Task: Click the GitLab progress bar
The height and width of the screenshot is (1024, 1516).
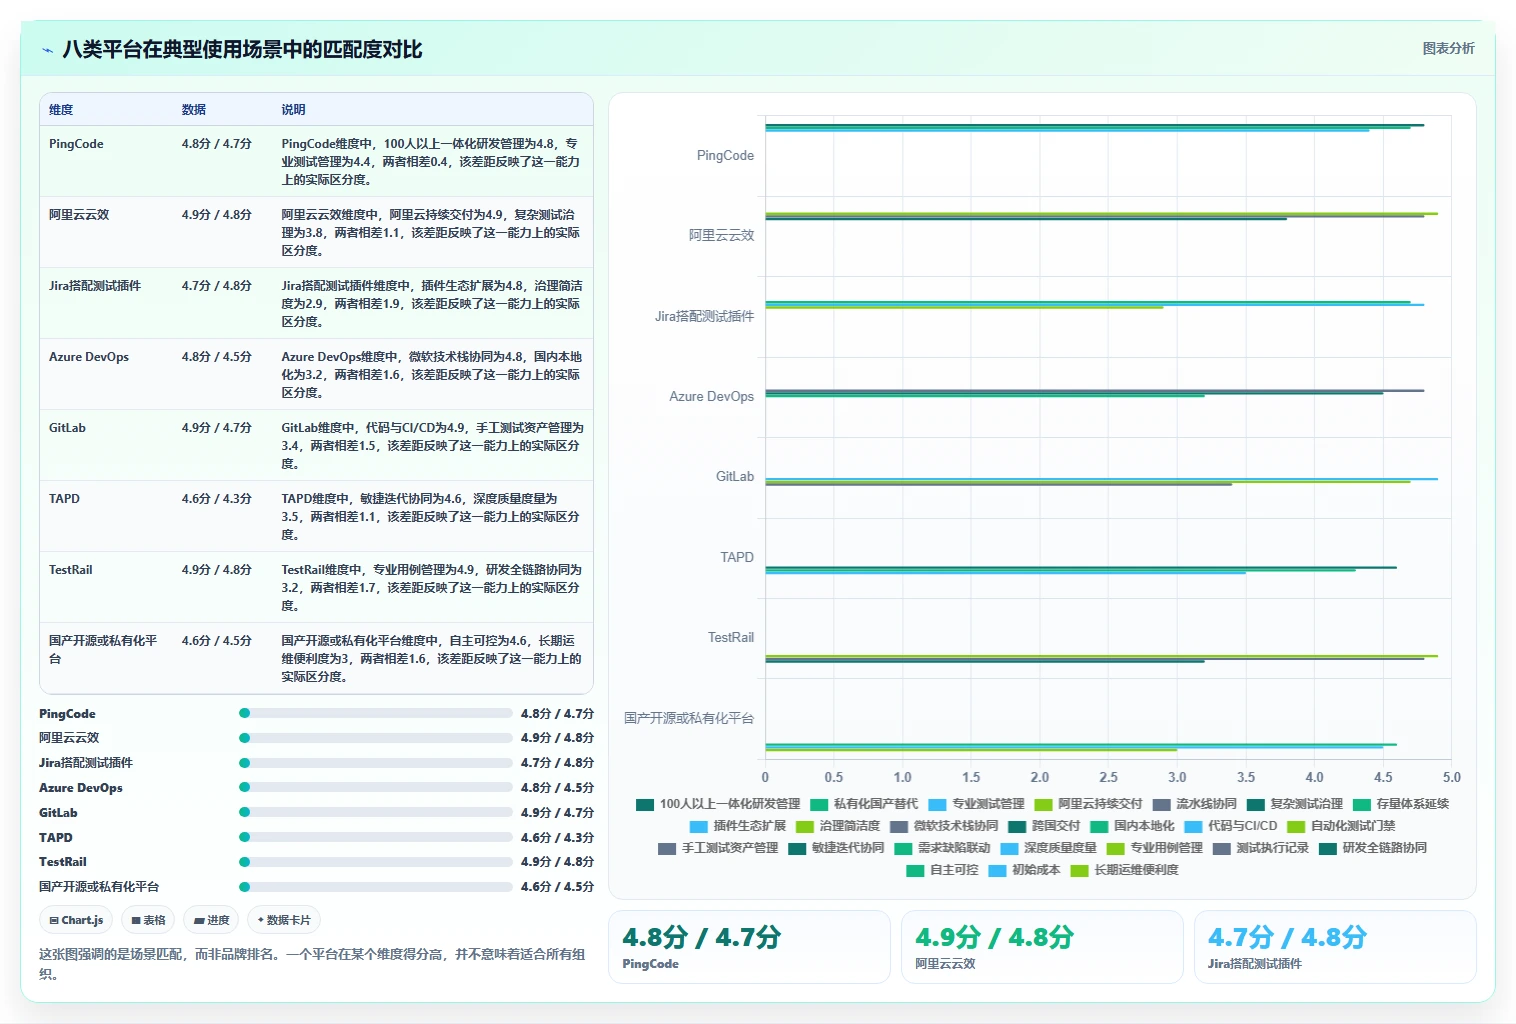Action: [376, 812]
